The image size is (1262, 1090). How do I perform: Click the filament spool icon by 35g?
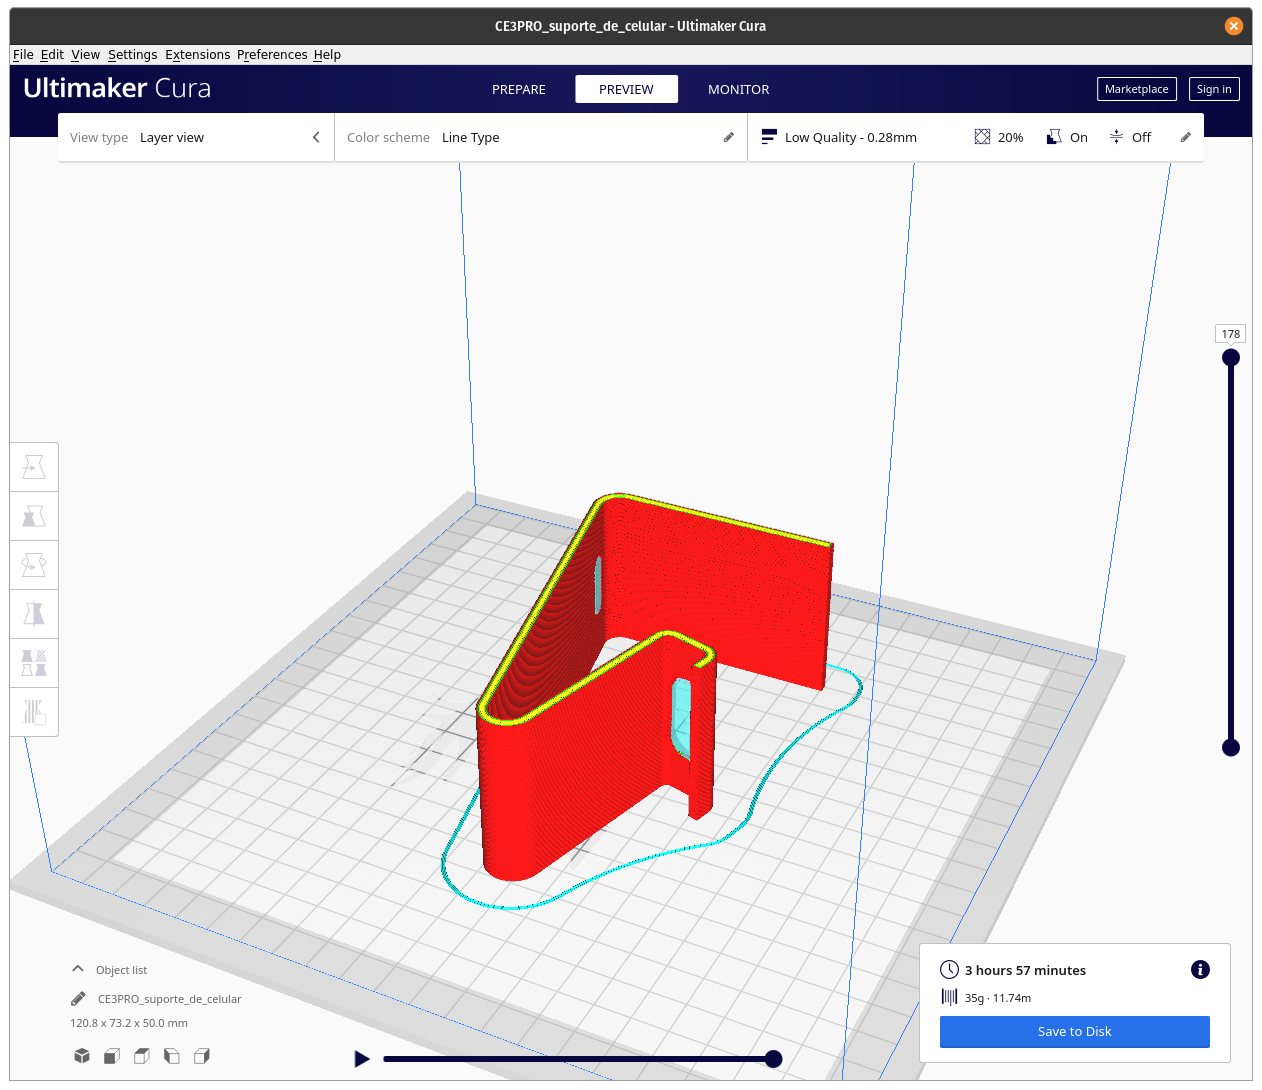tap(949, 997)
